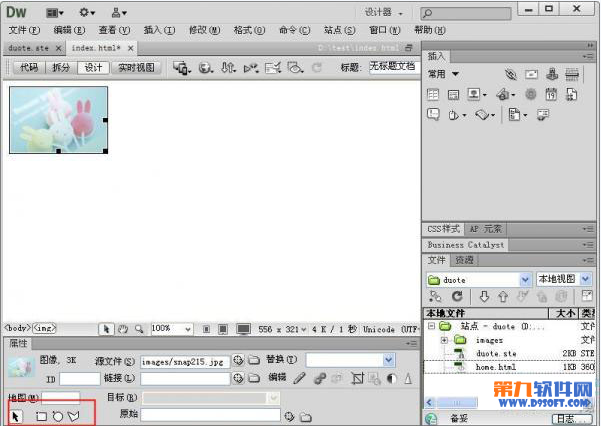This screenshot has height=426, width=601.
Task: Click the pointer hotspot tool
Action: pyautogui.click(x=16, y=415)
